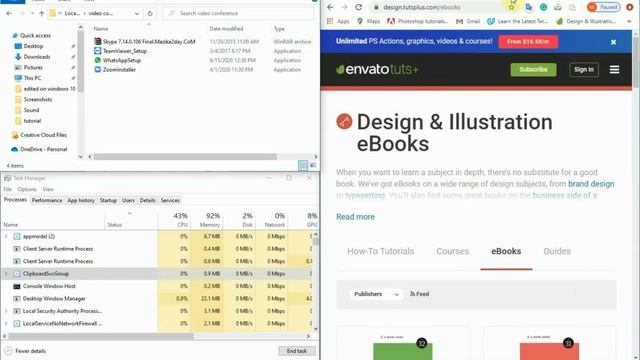Open Task Manager Options menu
Viewport: 640px width, 360px height.
coord(27,189)
